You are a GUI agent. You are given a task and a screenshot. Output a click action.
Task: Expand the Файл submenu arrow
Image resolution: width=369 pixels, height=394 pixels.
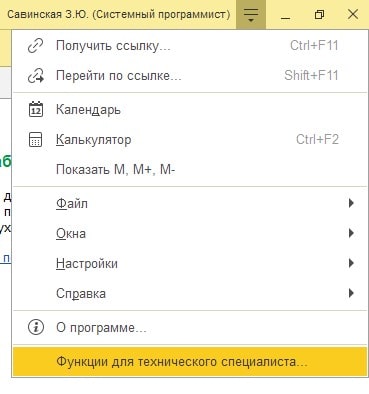point(351,203)
